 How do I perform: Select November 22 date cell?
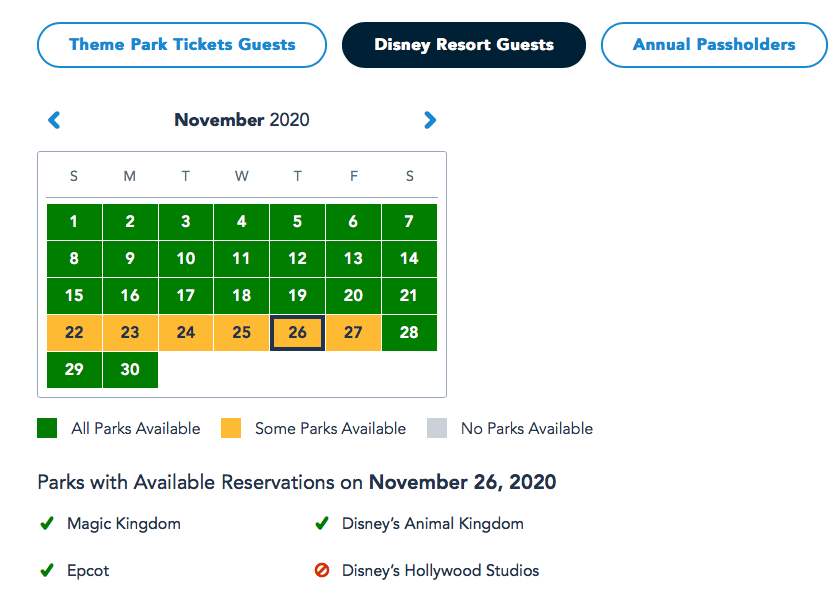pyautogui.click(x=74, y=333)
